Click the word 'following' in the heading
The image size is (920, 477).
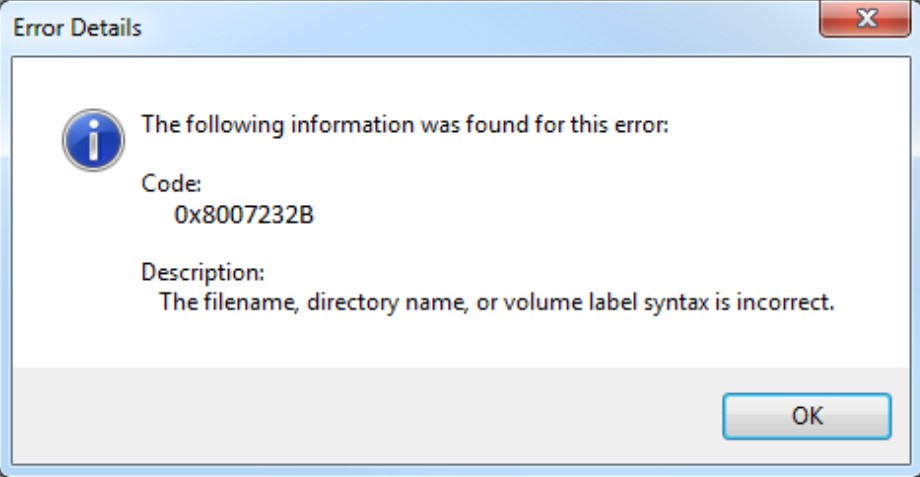point(235,125)
